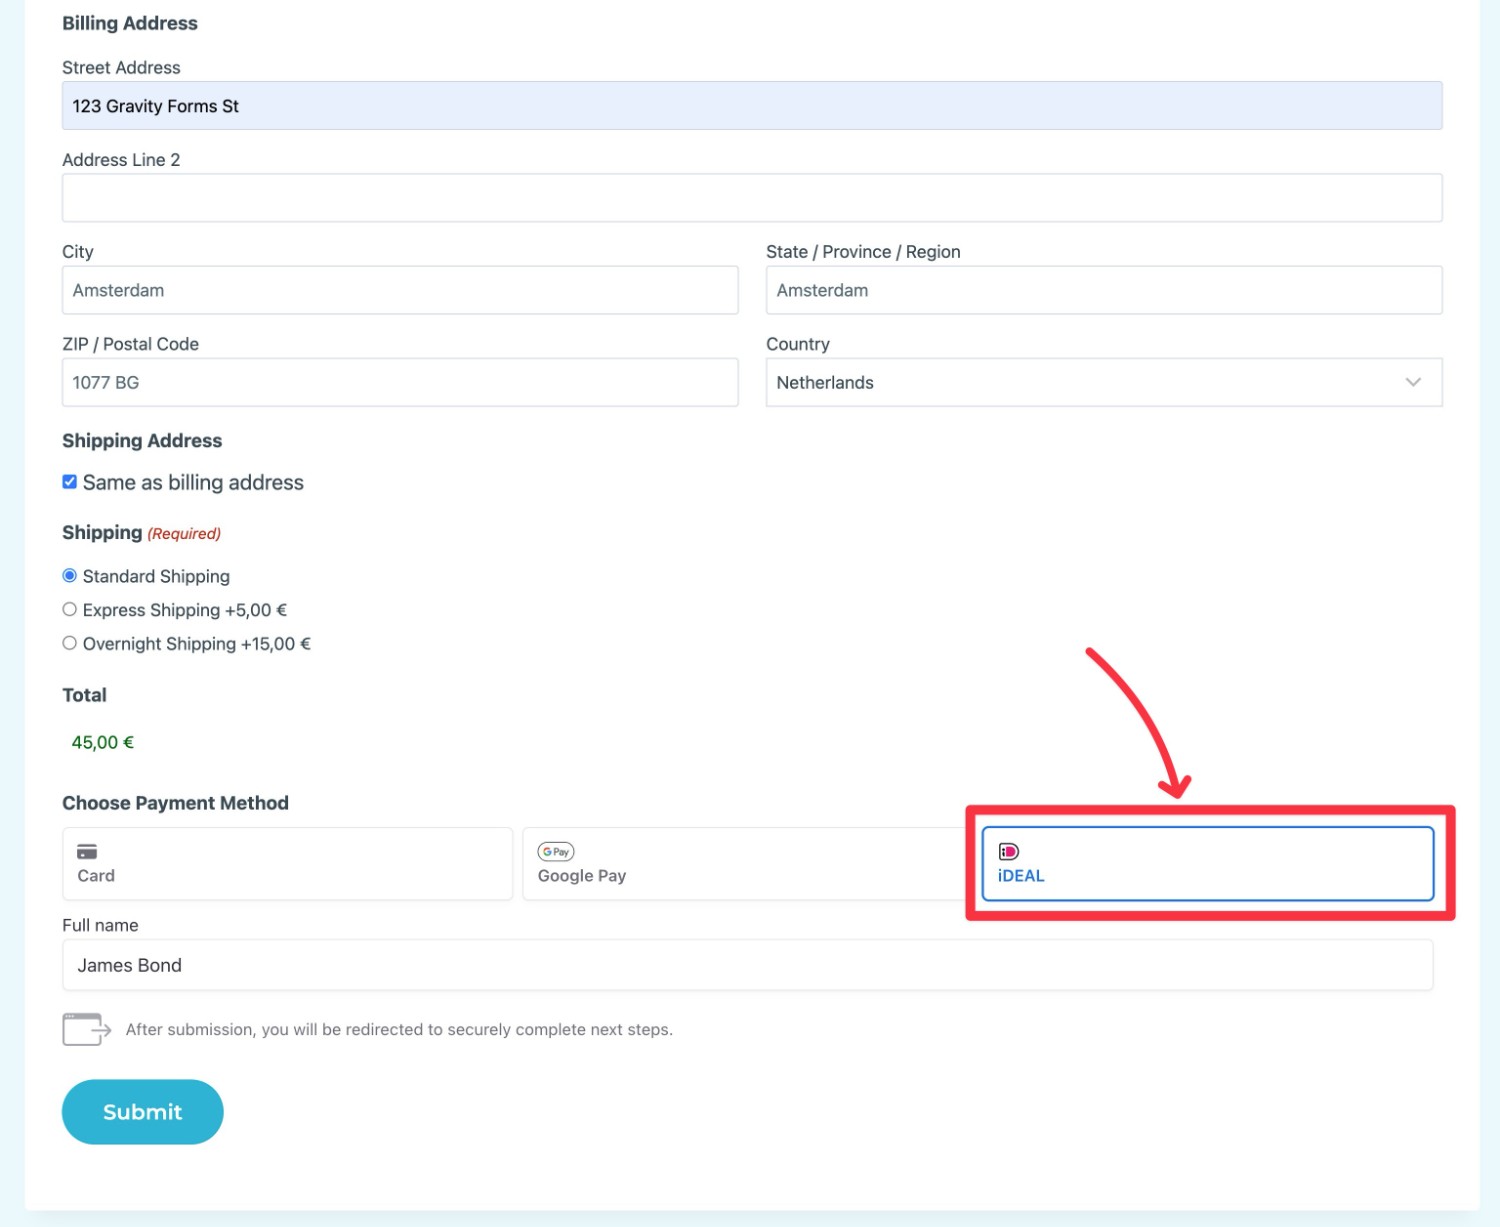The height and width of the screenshot is (1227, 1500).
Task: Open the Country dropdown showing Netherlands
Action: 1104,382
